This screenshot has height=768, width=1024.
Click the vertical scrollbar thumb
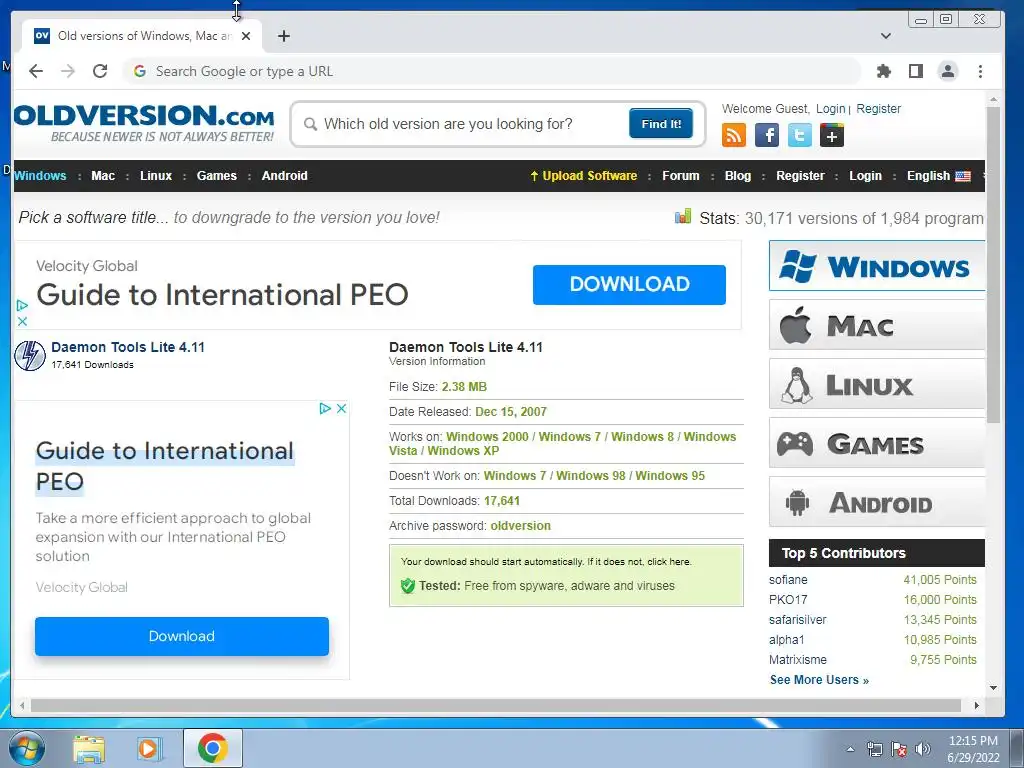(993, 264)
